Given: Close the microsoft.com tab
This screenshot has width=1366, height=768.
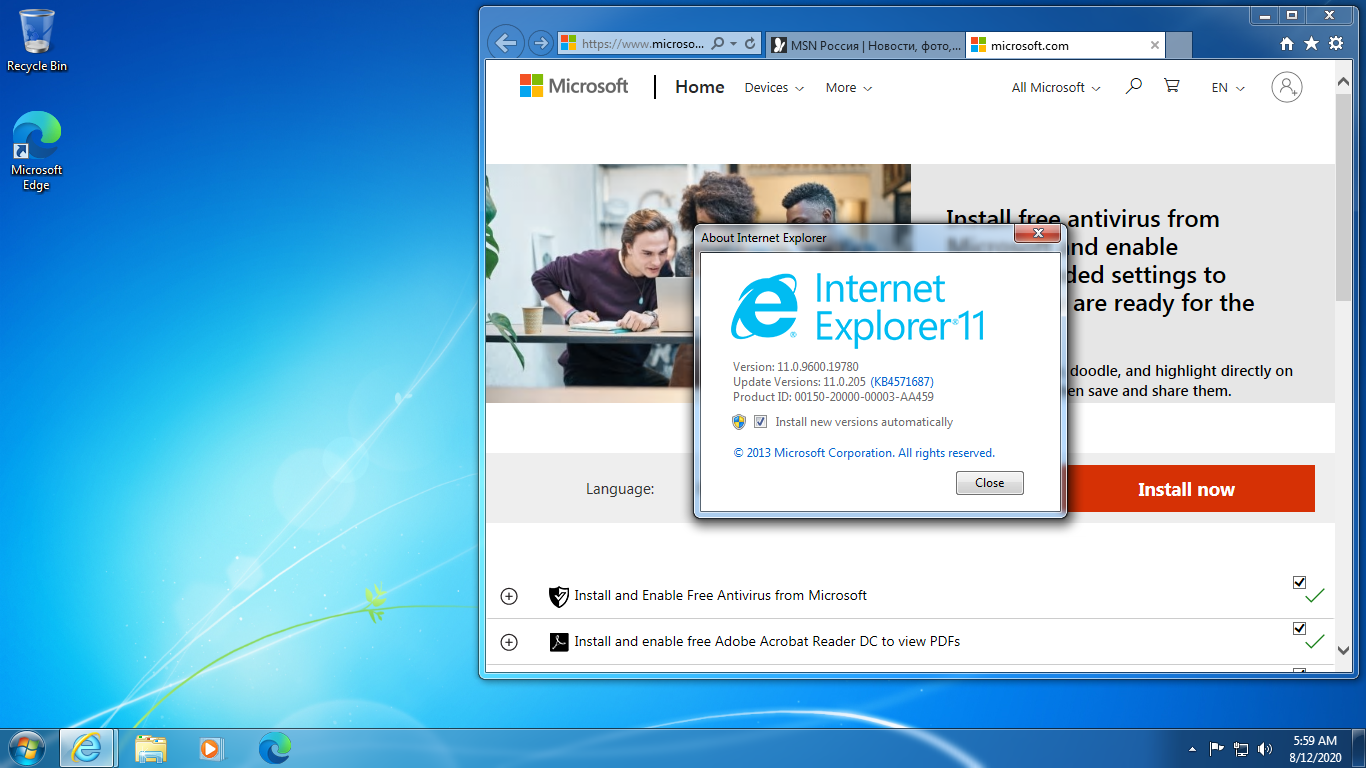Looking at the screenshot, I should 1155,45.
